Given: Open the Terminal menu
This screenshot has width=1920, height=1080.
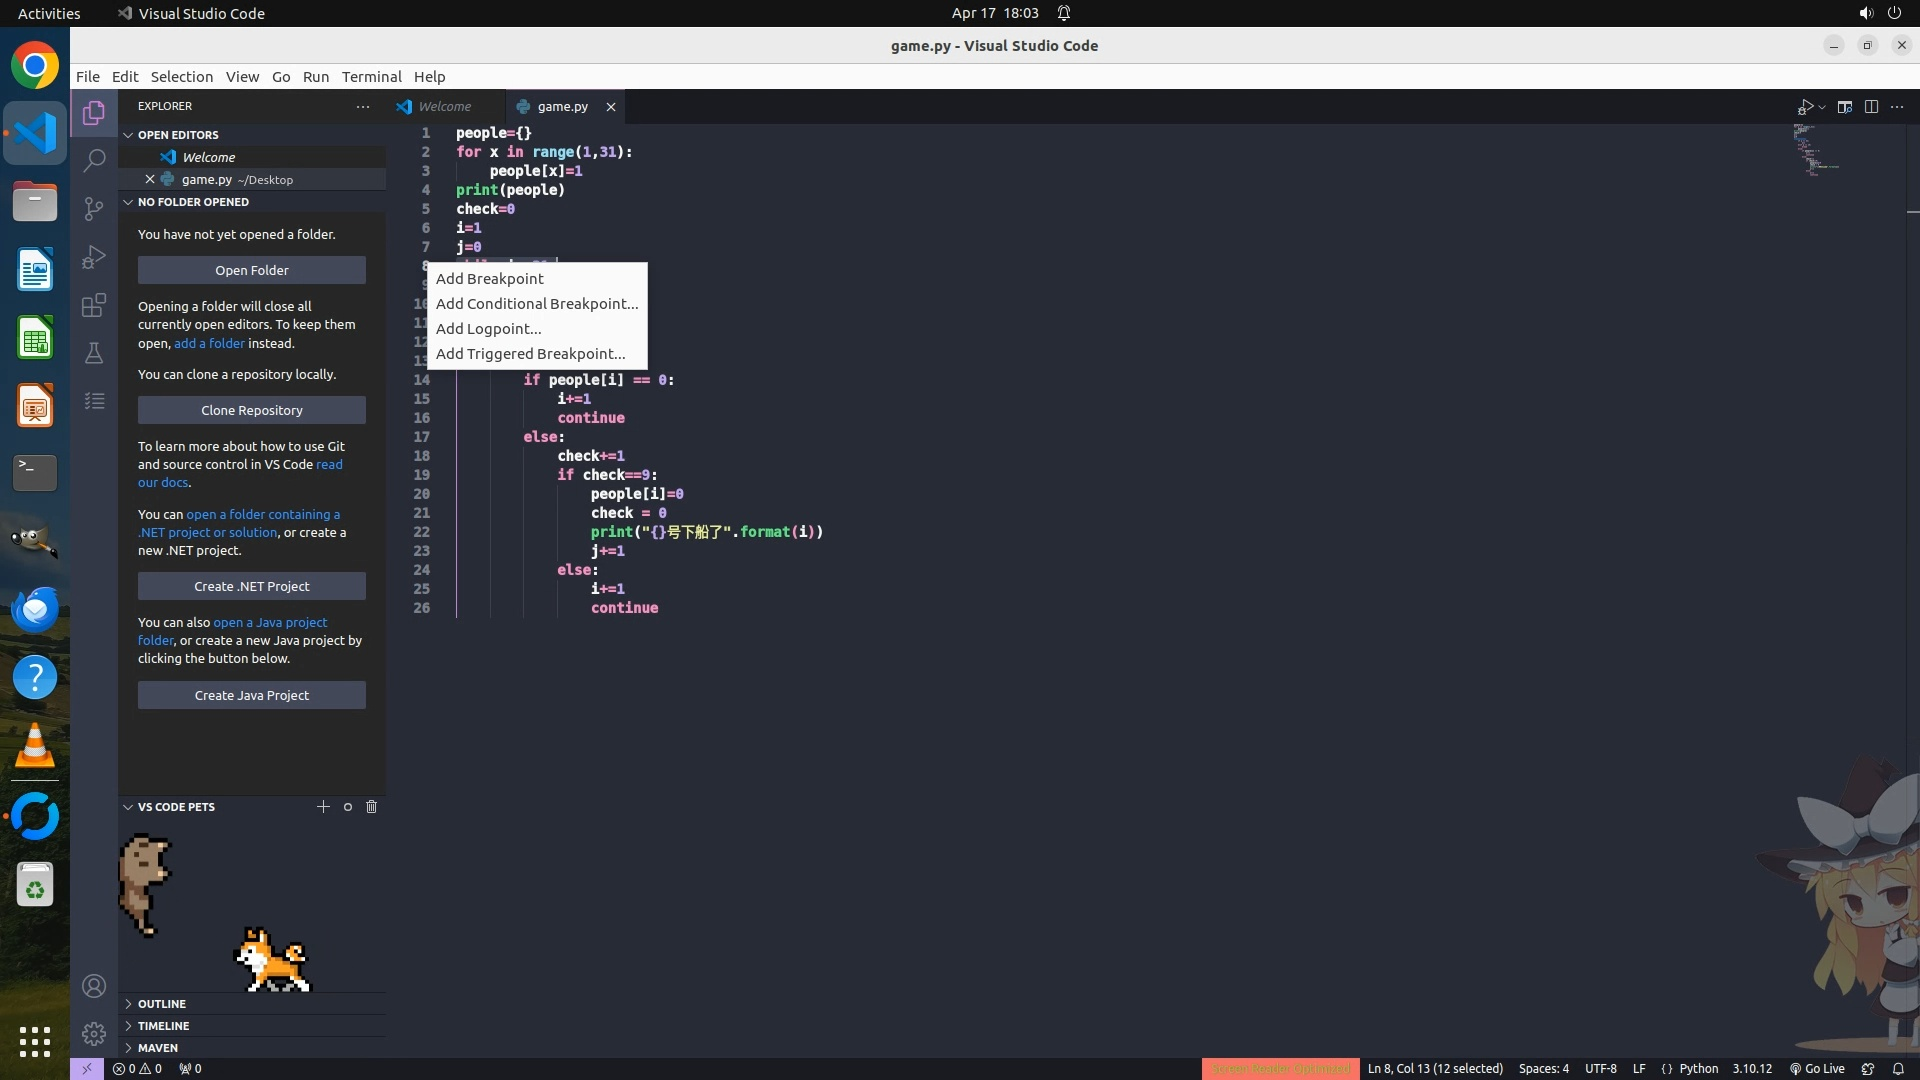Looking at the screenshot, I should pos(371,77).
